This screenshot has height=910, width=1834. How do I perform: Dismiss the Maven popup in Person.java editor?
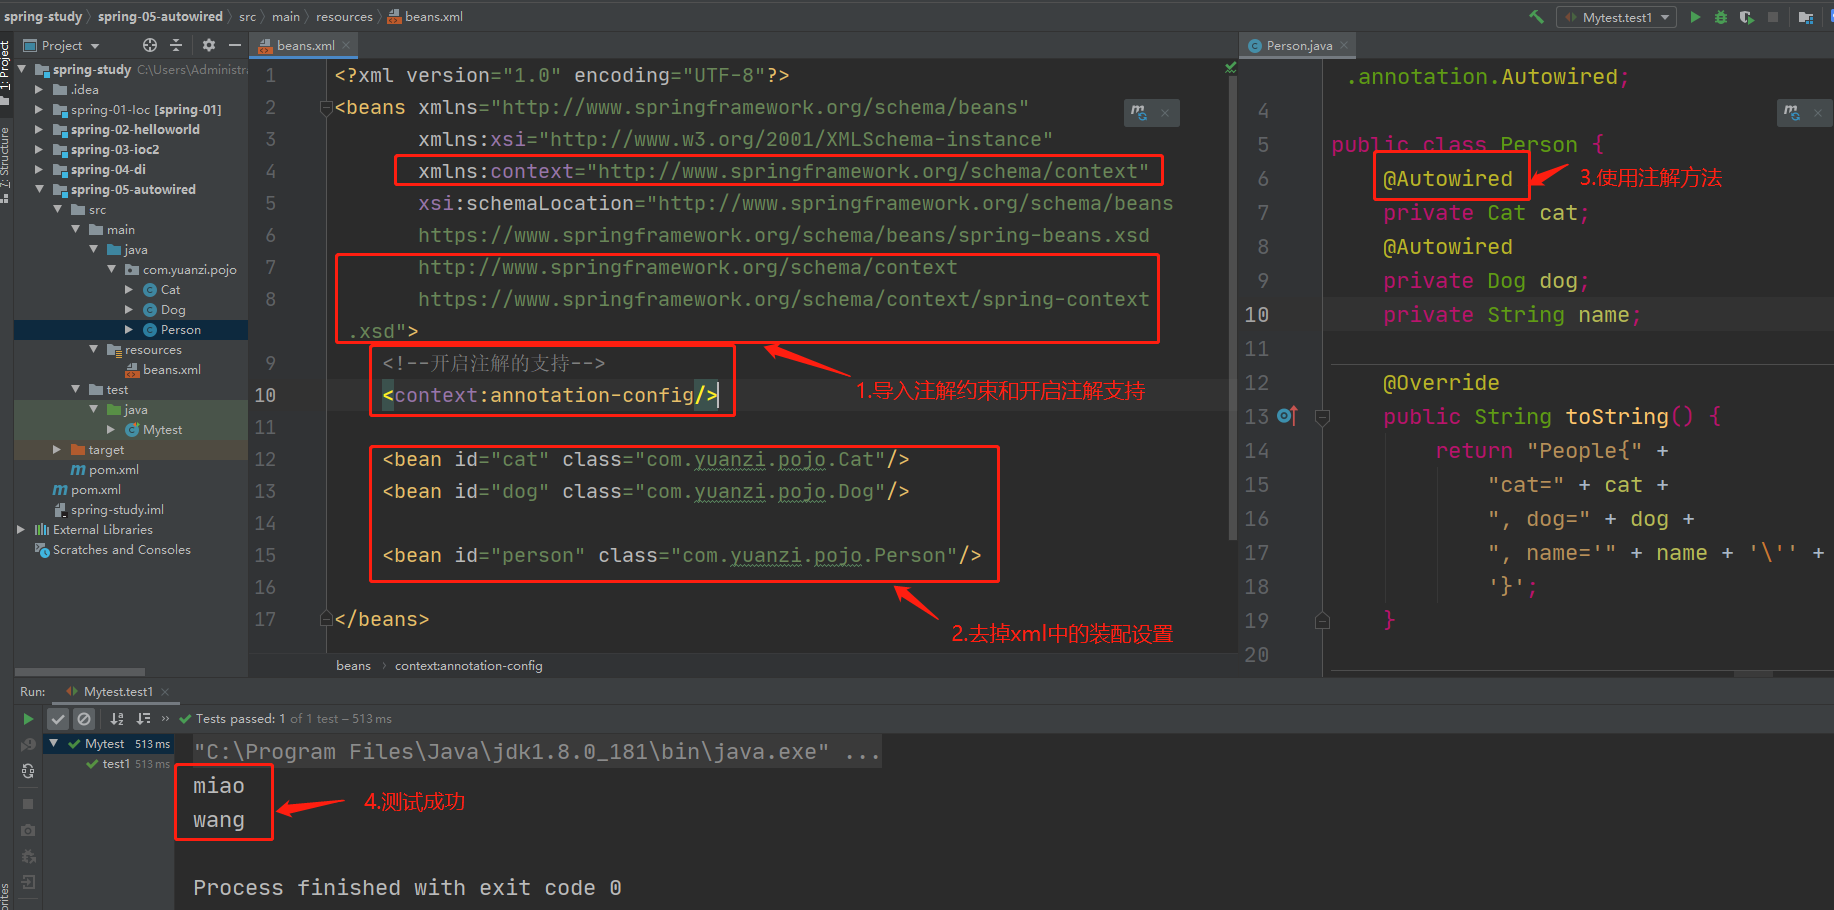(x=1818, y=113)
